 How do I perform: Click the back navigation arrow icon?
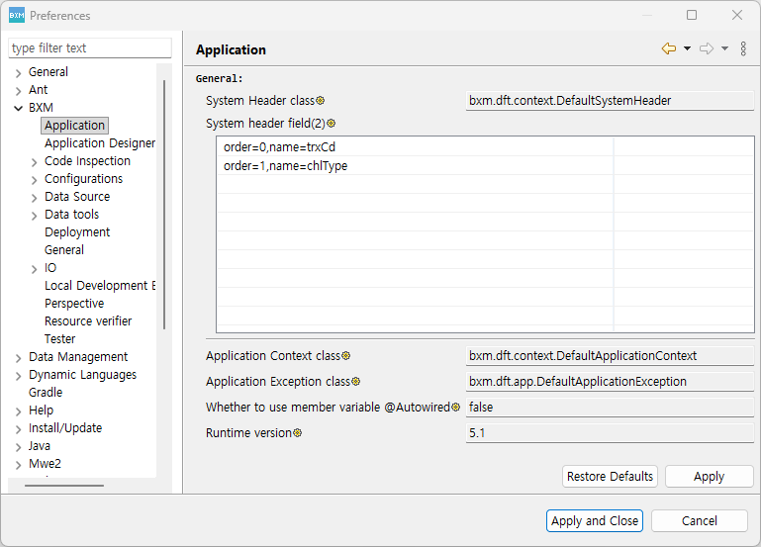click(x=669, y=49)
